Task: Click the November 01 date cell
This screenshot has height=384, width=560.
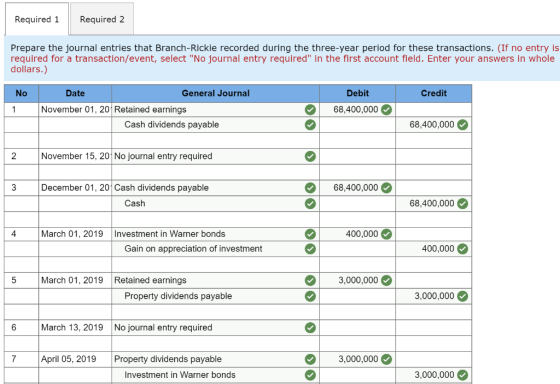Action: point(75,110)
